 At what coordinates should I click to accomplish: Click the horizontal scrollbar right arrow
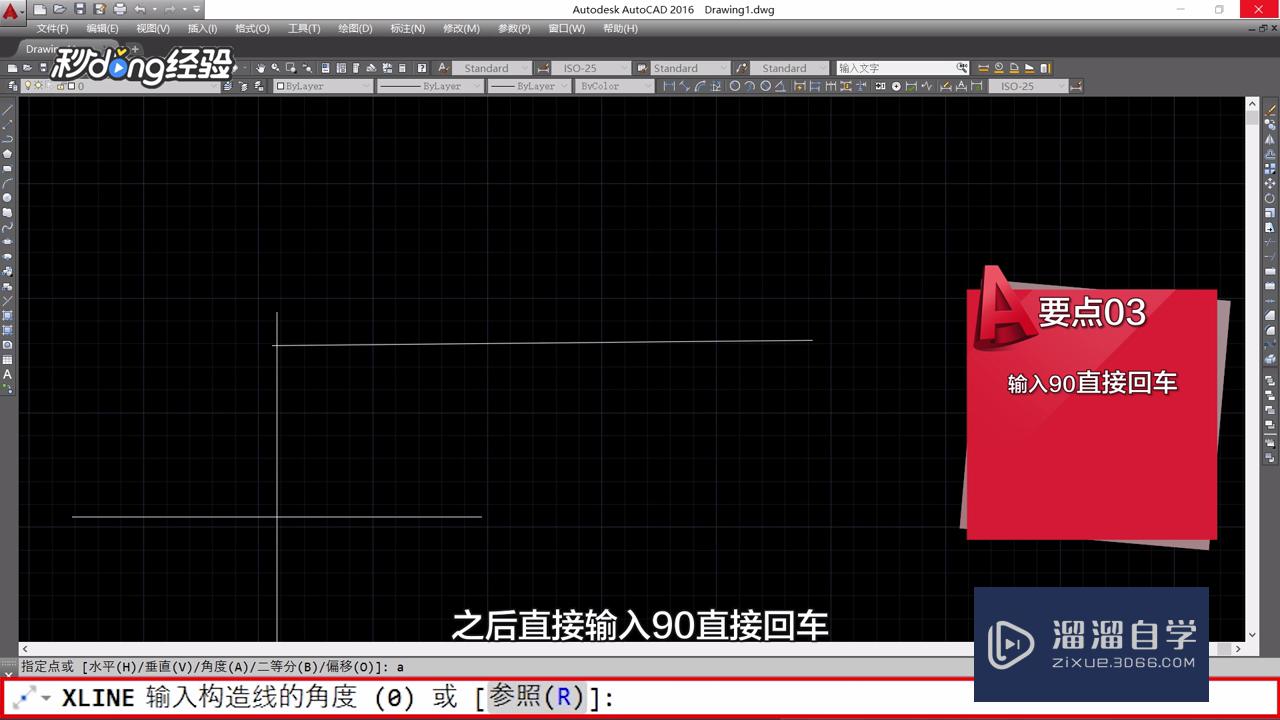pyautogui.click(x=1239, y=649)
